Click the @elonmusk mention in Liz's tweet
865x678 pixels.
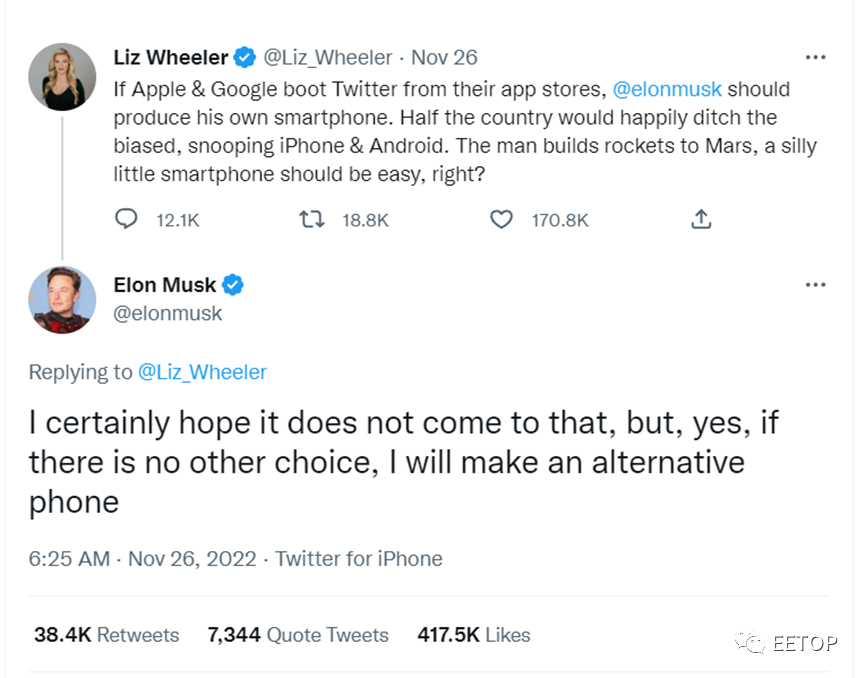coord(667,89)
